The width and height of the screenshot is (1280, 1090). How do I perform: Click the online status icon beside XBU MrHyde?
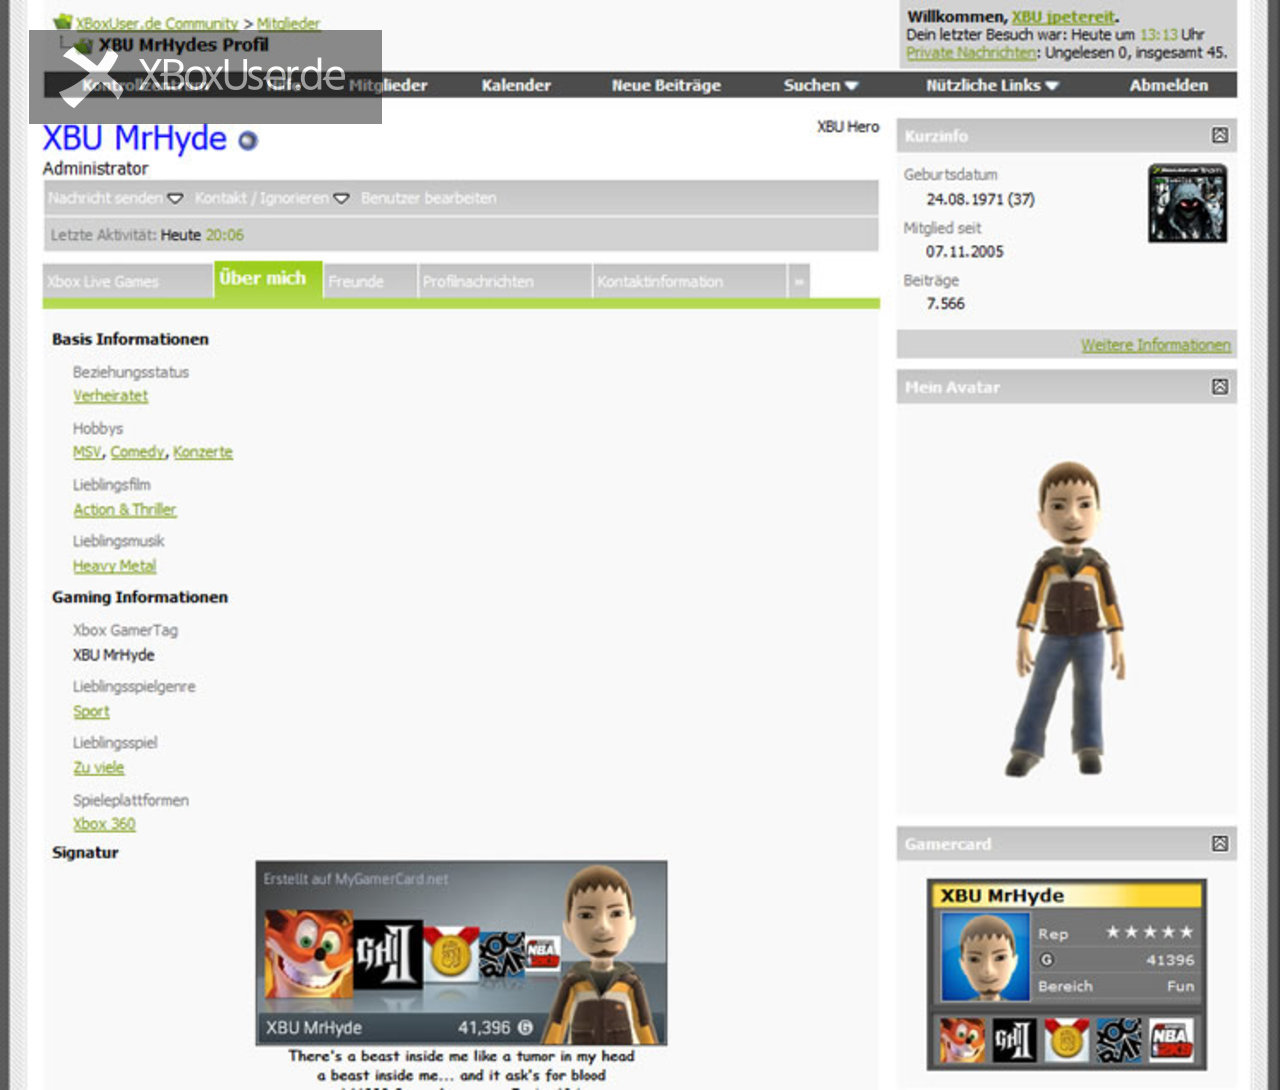pos(248,141)
